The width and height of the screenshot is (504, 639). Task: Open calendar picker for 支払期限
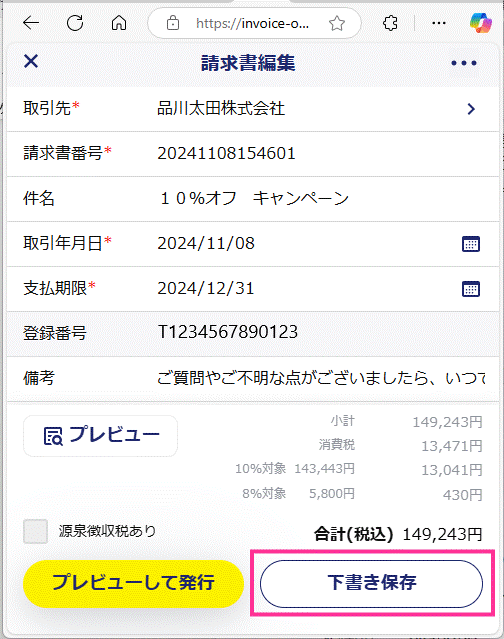471,289
